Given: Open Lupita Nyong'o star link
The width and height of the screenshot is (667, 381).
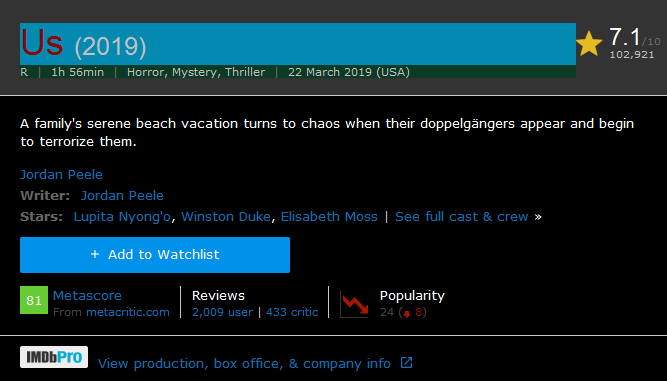Looking at the screenshot, I should (122, 217).
